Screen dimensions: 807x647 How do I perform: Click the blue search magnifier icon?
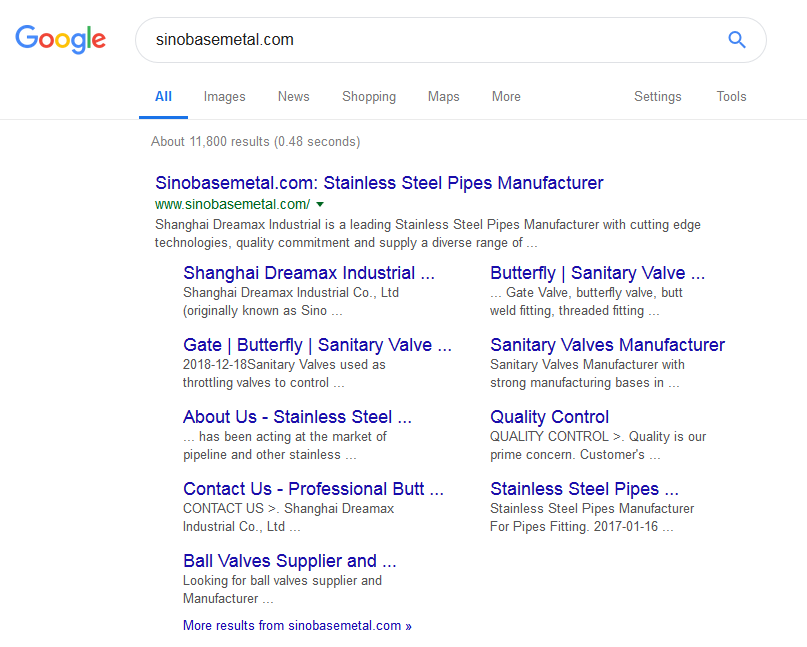coord(736,40)
